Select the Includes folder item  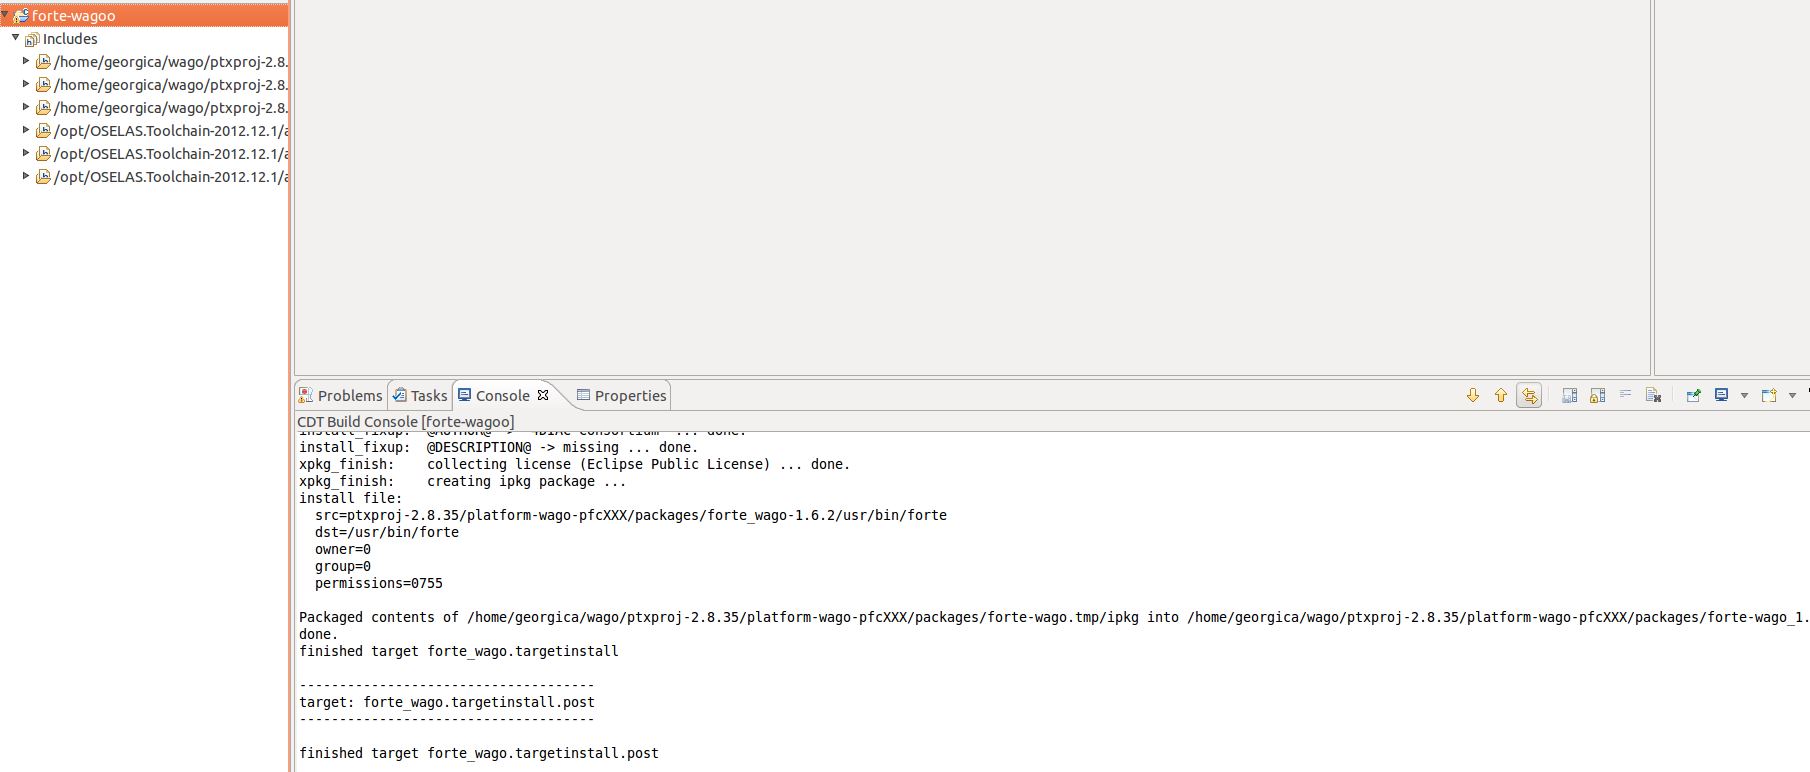tap(70, 39)
